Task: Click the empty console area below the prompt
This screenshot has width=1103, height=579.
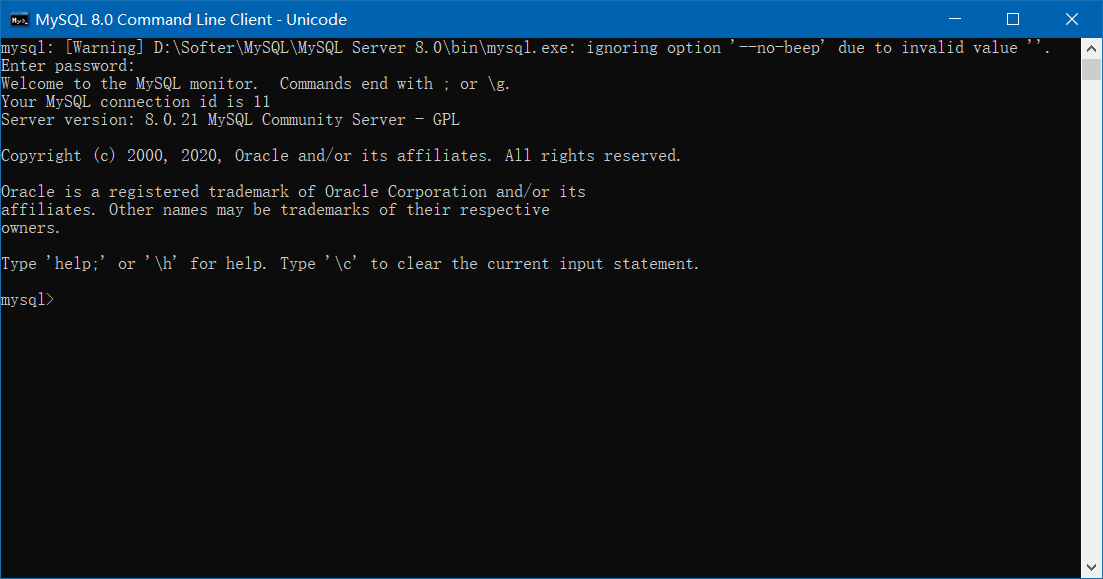Action: coord(500,430)
